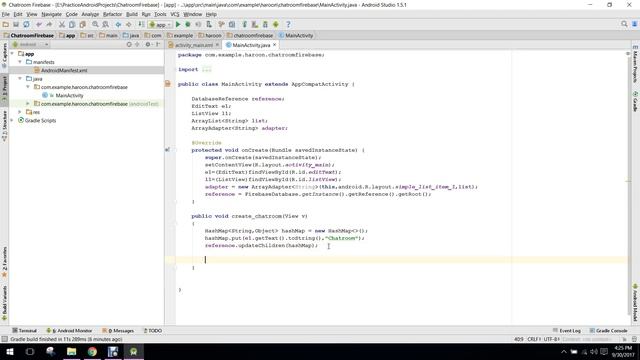Viewport: 640px width, 360px height.
Task: Collapse the first com.example.haroon.chatroomfirebase package
Action: coord(28,87)
